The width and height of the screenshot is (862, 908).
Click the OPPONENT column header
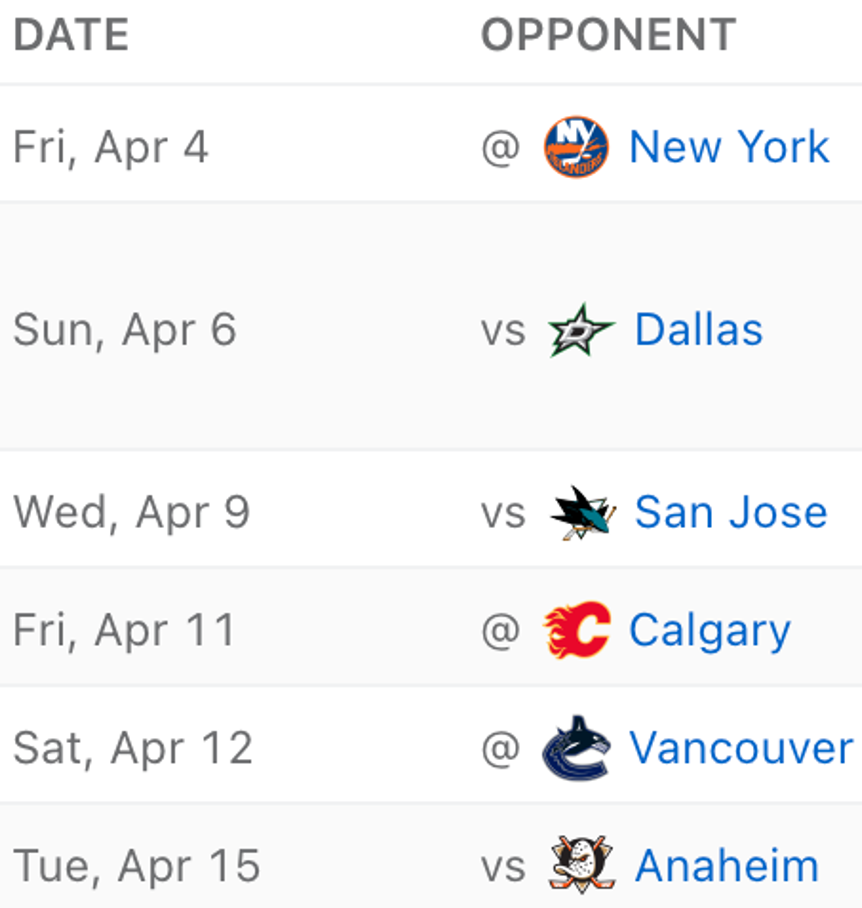tap(608, 36)
